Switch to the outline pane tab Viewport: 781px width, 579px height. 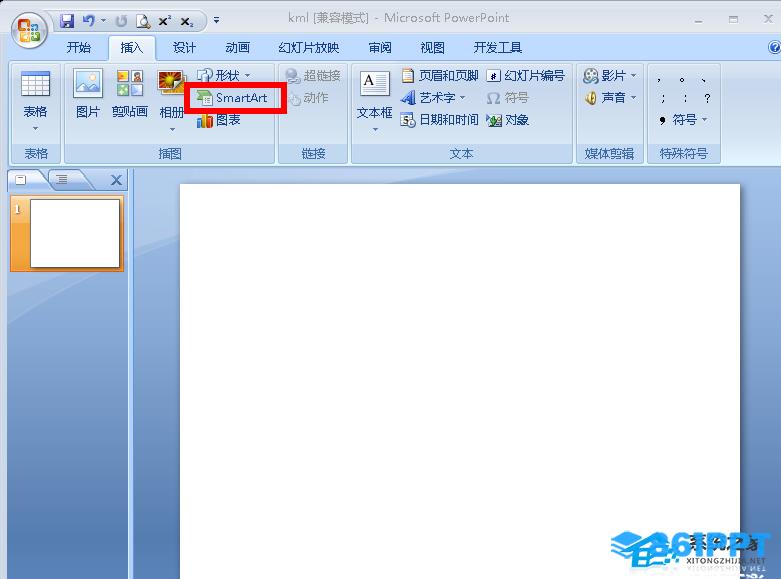tap(62, 180)
